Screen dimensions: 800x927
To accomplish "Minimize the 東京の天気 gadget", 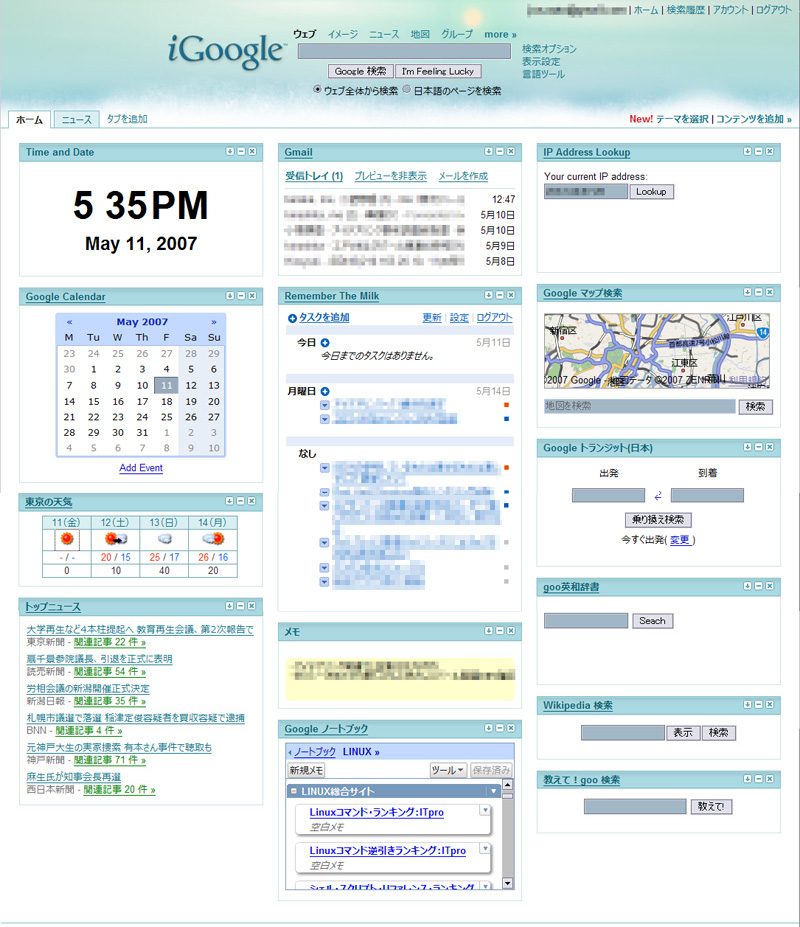I will point(241,501).
